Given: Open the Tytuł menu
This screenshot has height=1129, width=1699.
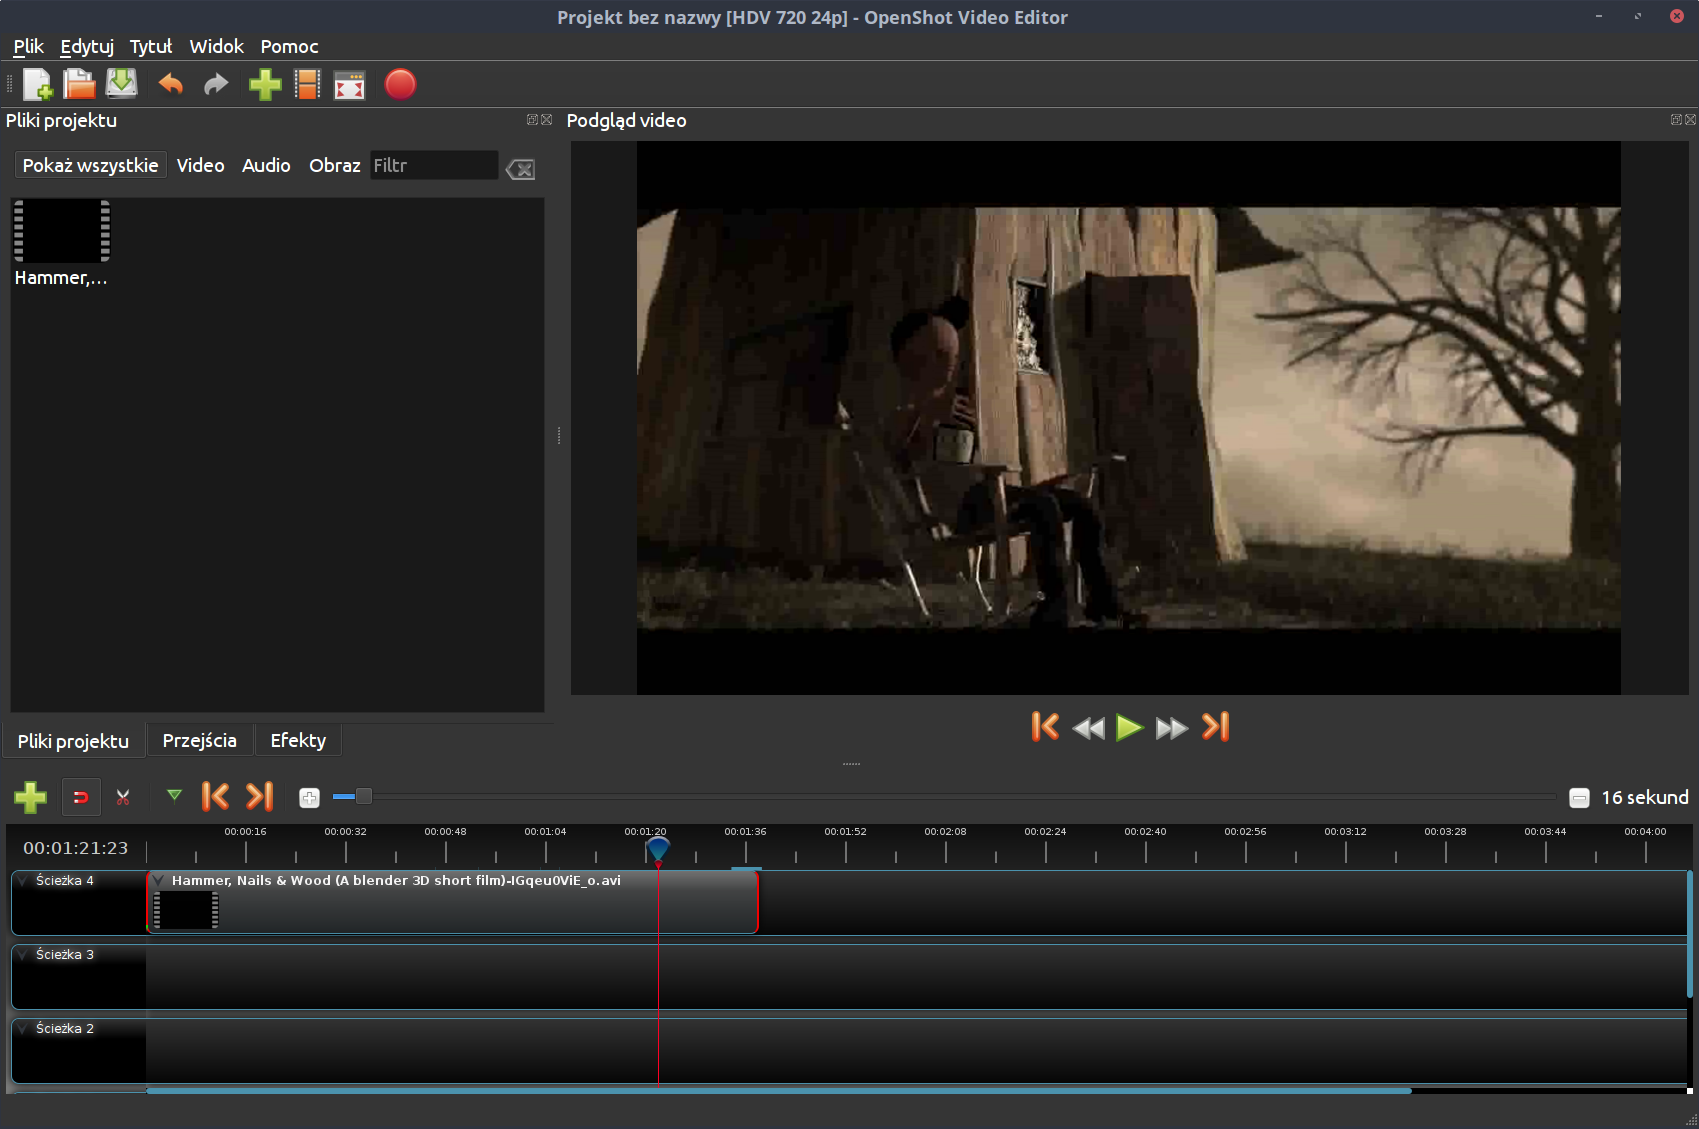Looking at the screenshot, I should [x=151, y=47].
